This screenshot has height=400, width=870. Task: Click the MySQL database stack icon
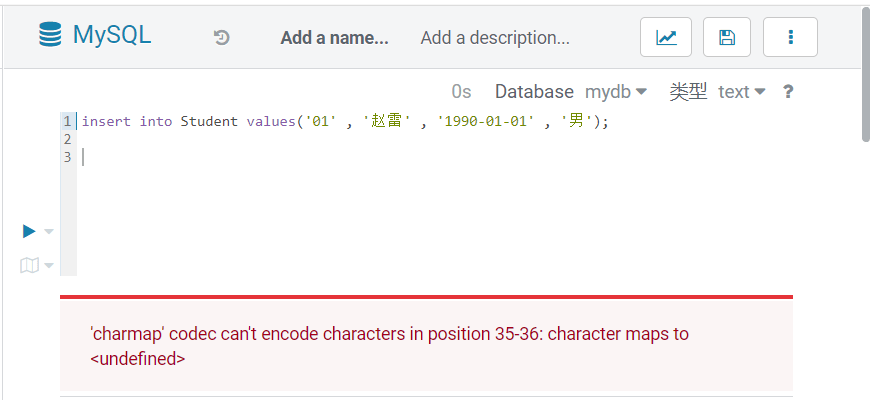point(50,36)
